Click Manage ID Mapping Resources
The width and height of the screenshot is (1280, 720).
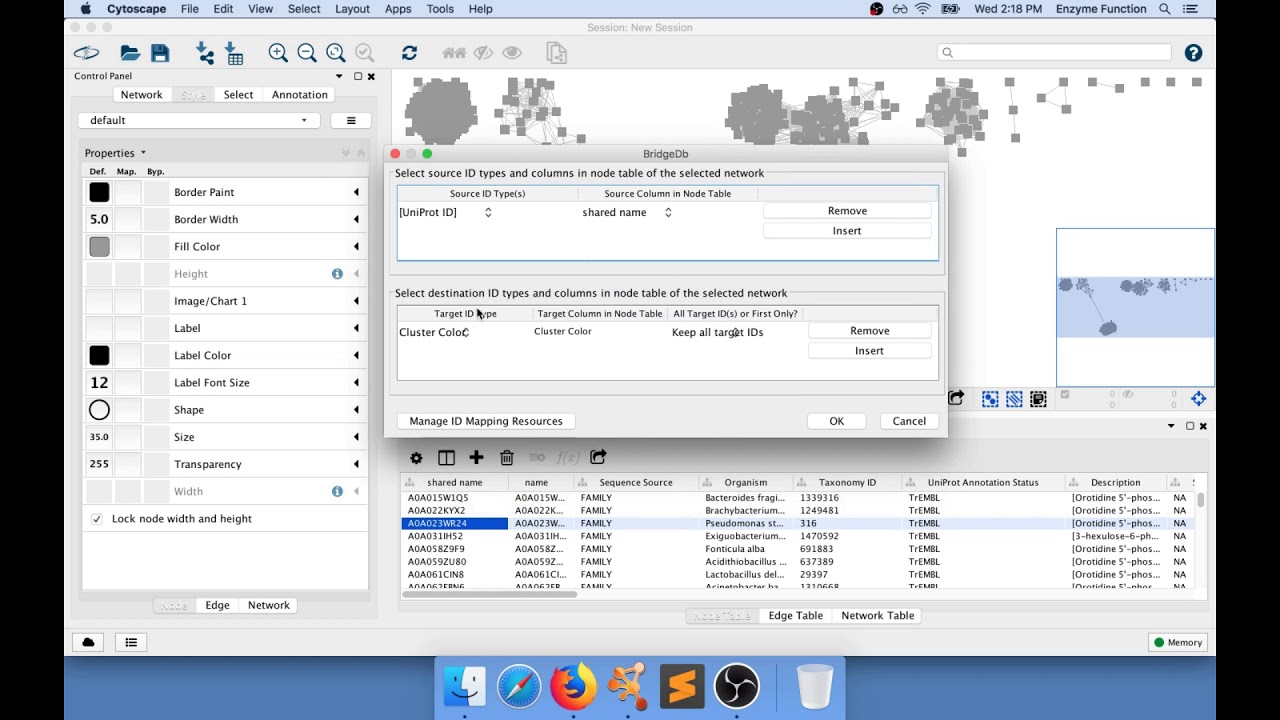point(486,422)
